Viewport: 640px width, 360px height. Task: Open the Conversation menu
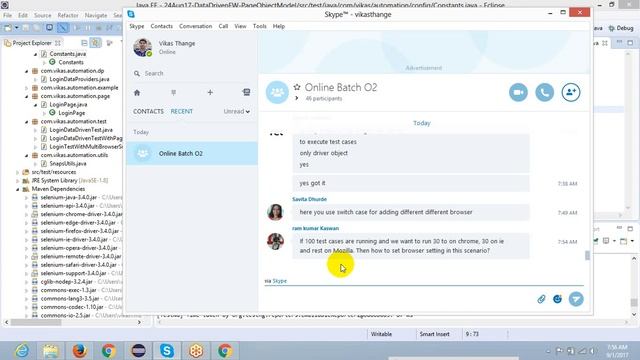[x=196, y=26]
